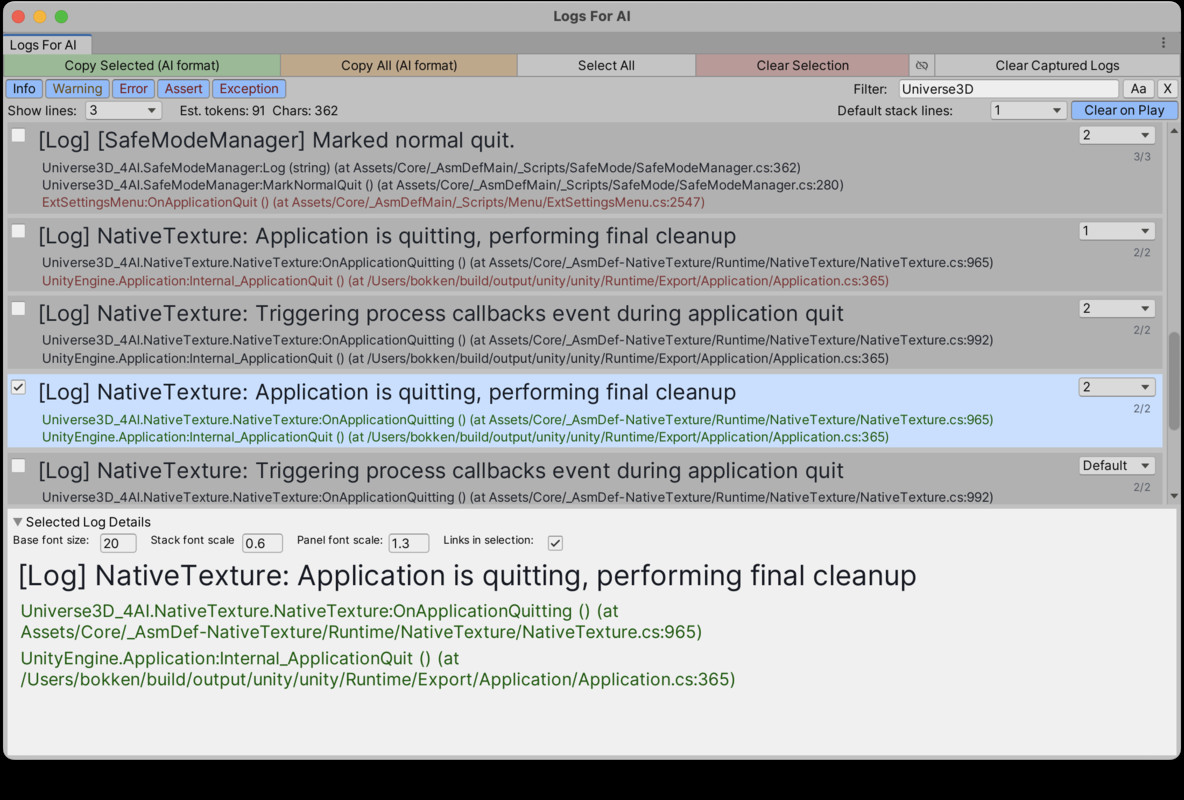
Task: Click Copy All (AI format)
Action: (399, 66)
